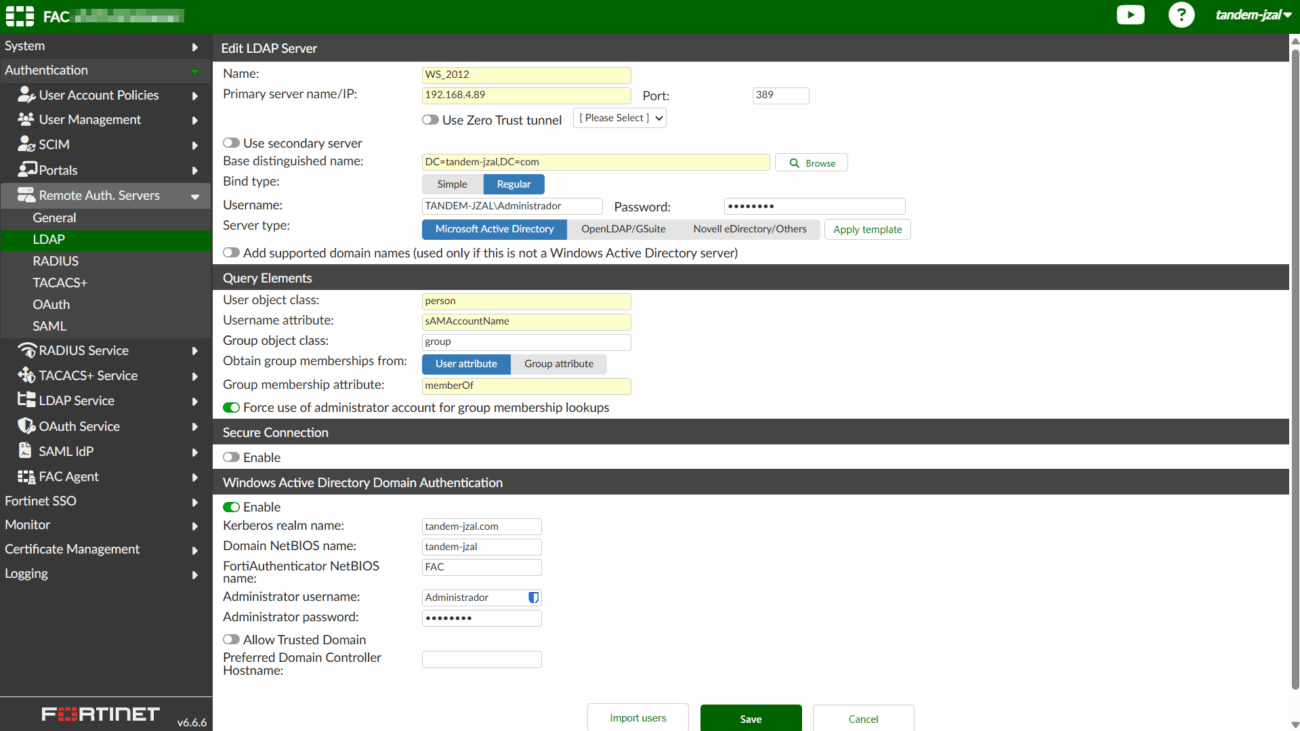Viewport: 1300px width, 731px height.
Task: Click the help question mark icon
Action: click(x=1181, y=16)
